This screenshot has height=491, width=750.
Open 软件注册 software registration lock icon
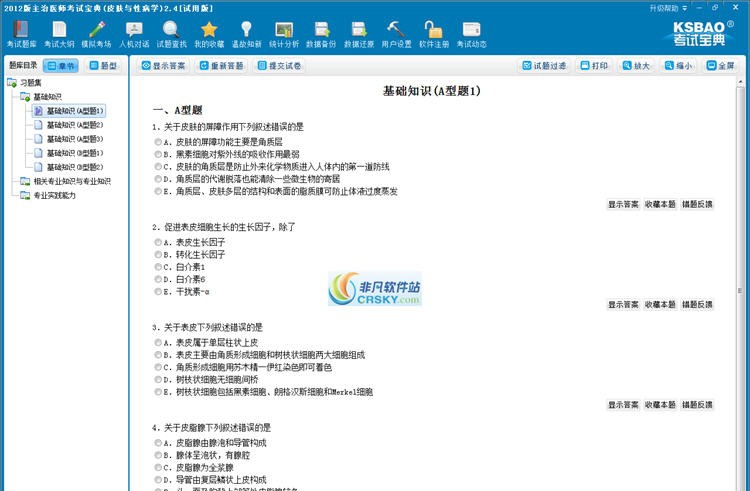[434, 34]
